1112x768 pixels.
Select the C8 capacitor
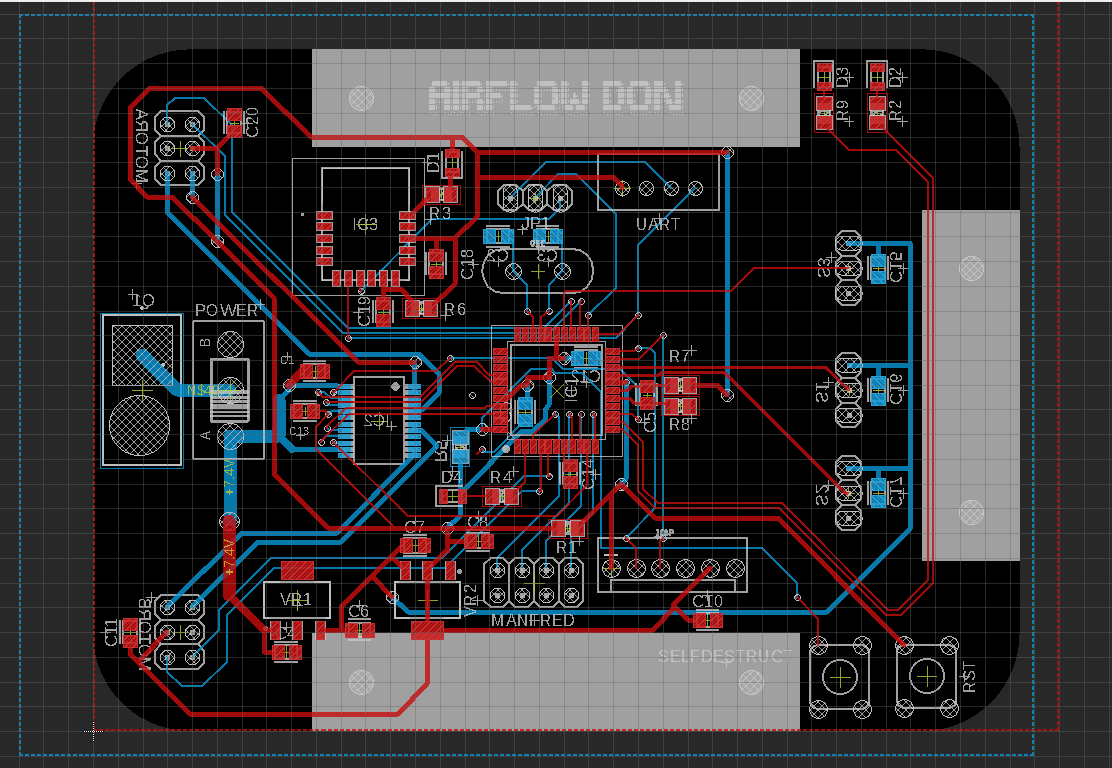pos(479,541)
